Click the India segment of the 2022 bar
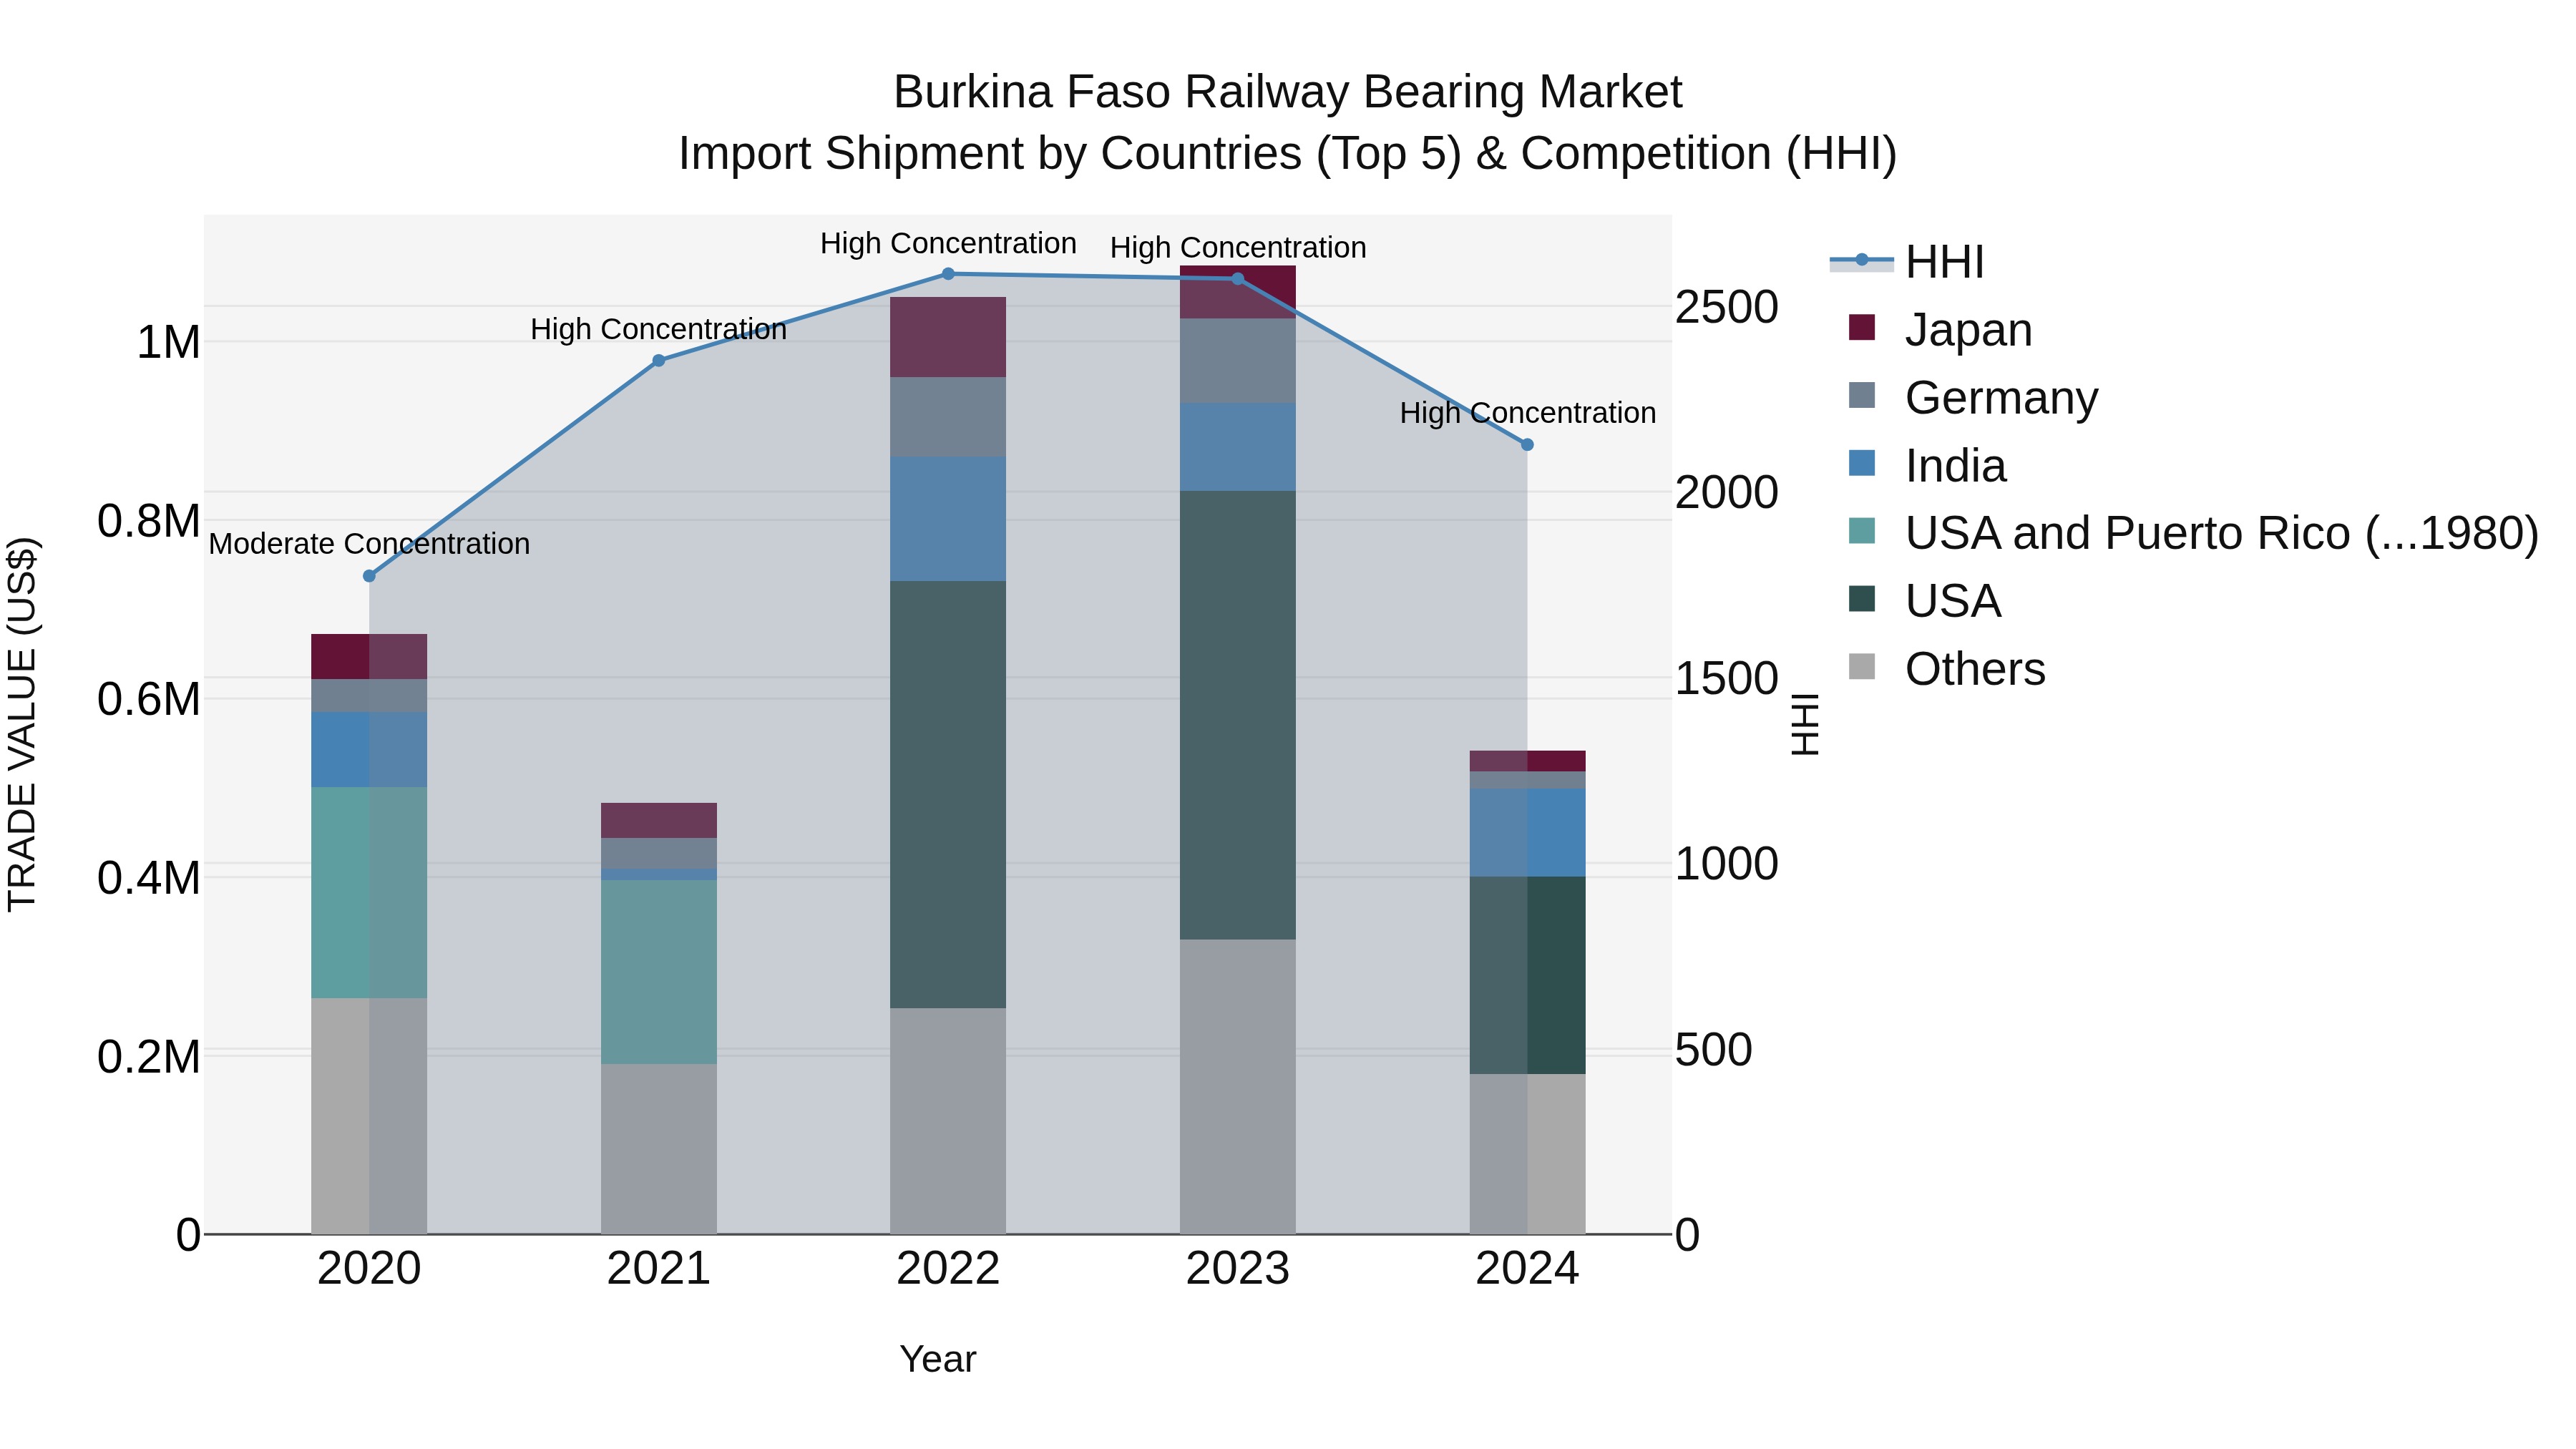 (948, 519)
